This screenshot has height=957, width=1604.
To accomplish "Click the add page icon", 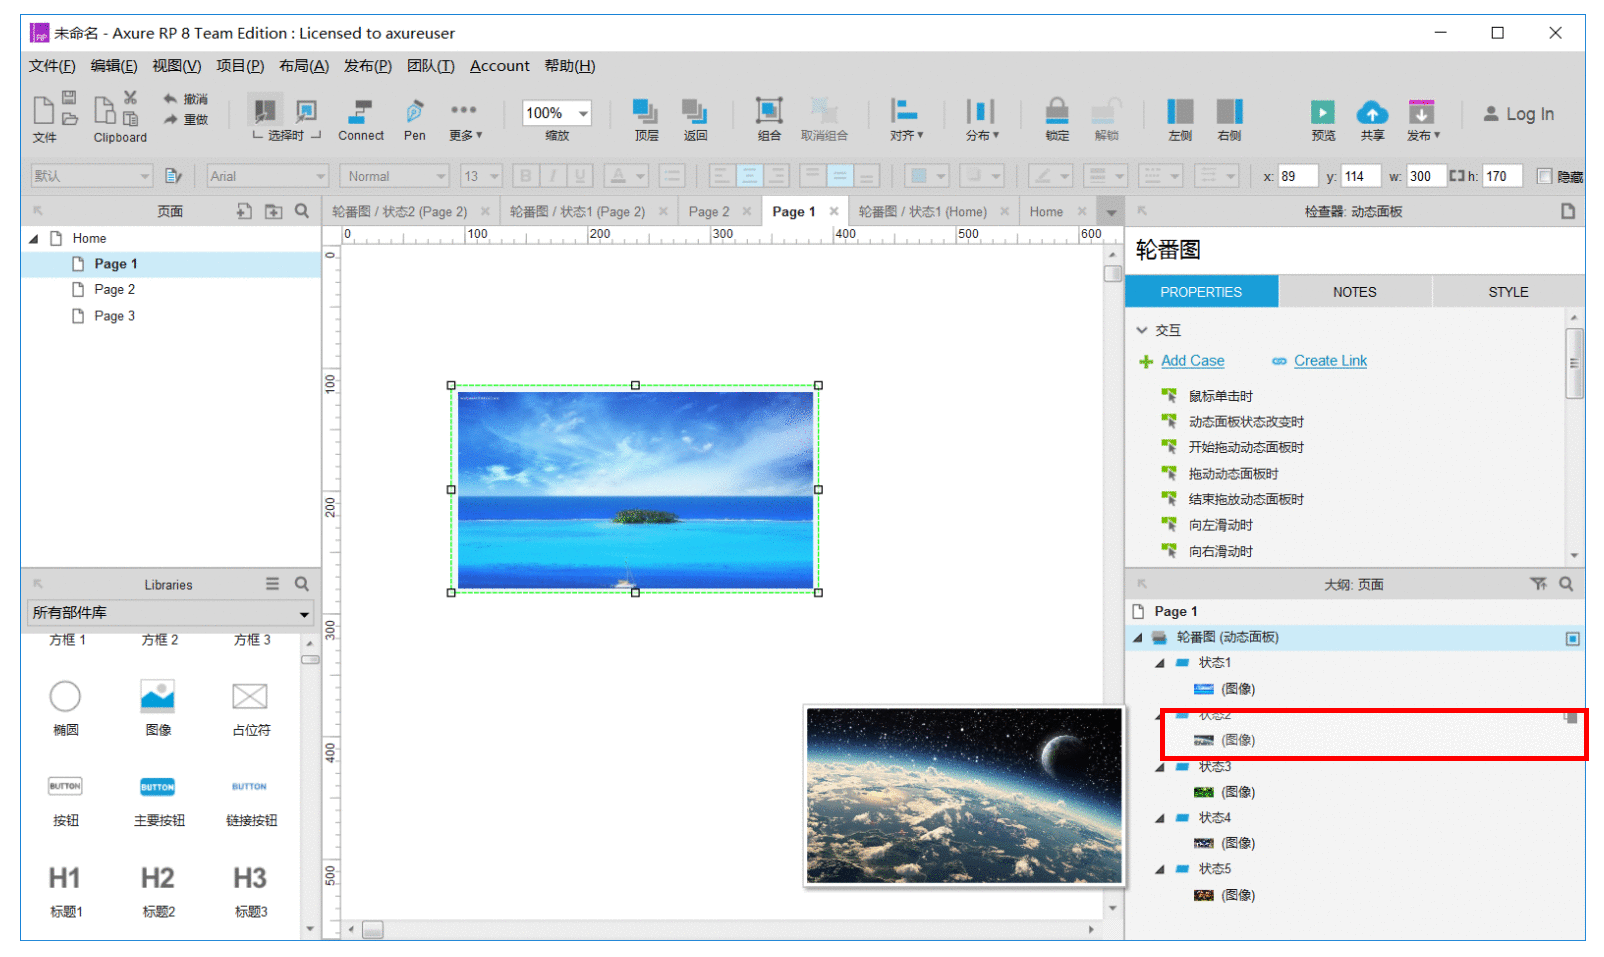I will (244, 211).
